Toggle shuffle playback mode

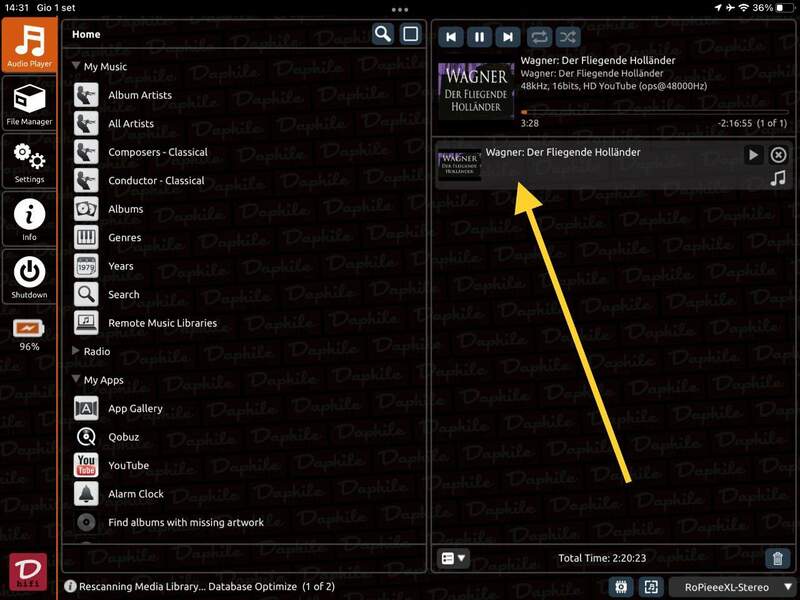pos(568,37)
